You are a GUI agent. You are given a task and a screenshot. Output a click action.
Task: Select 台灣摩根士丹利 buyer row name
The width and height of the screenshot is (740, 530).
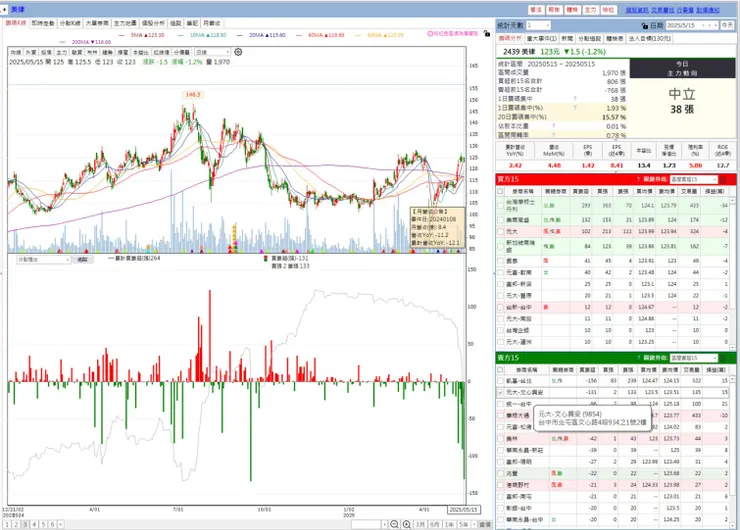[x=521, y=205]
